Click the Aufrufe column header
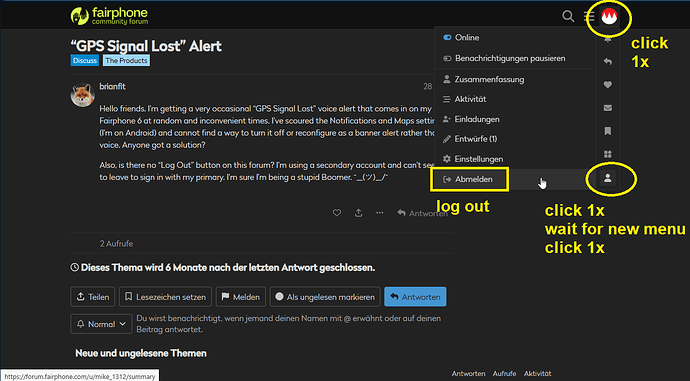 pyautogui.click(x=504, y=374)
